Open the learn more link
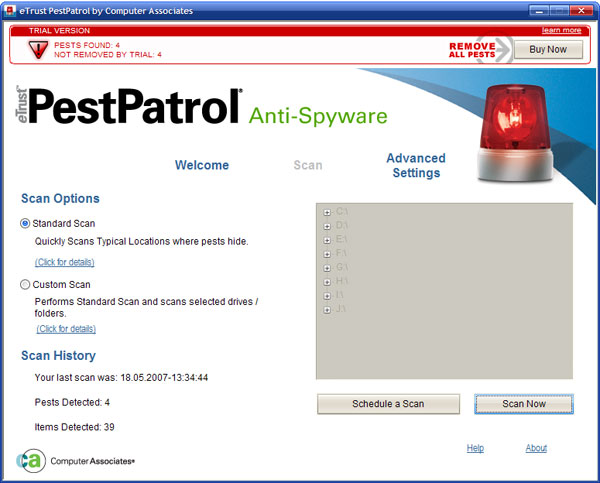The width and height of the screenshot is (600, 483). 561,30
